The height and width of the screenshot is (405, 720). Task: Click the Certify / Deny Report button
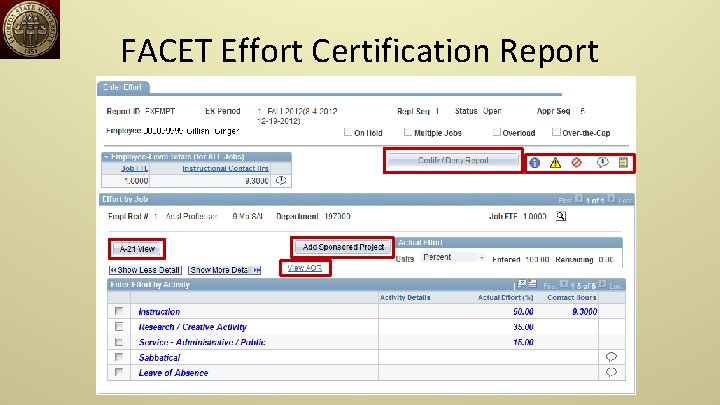[453, 160]
